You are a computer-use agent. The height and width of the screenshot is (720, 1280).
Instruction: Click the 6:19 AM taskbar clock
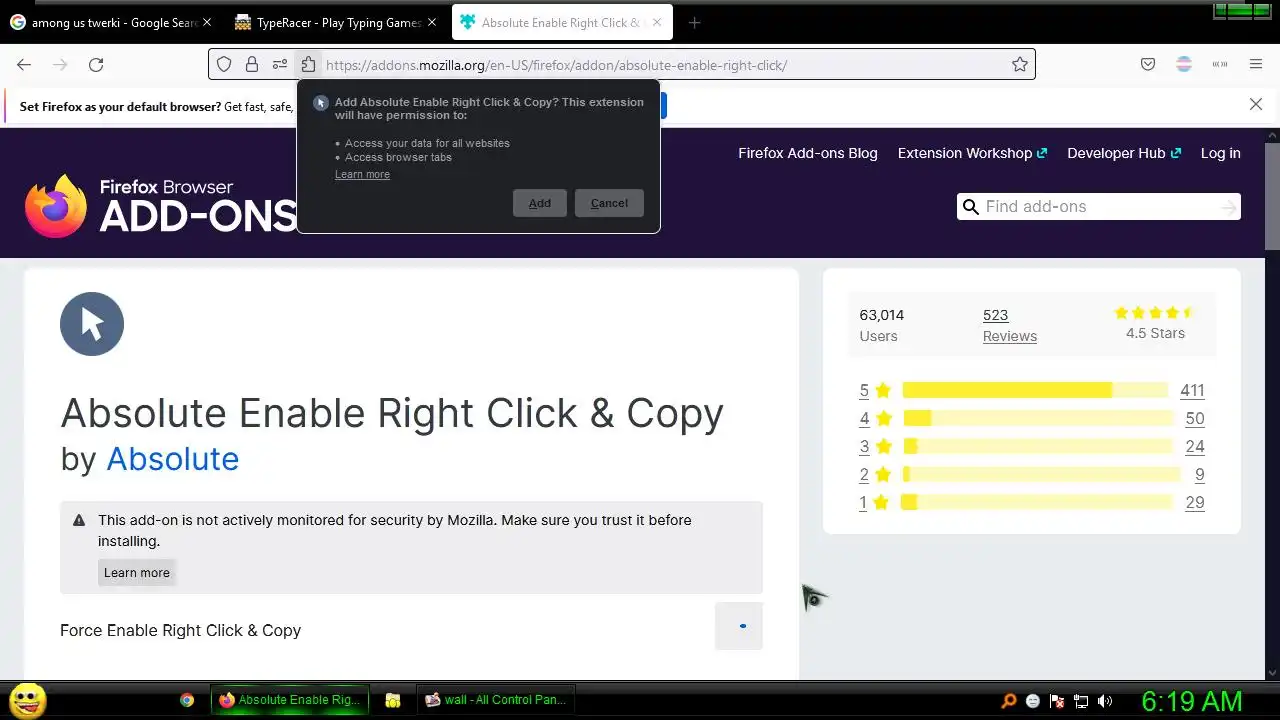coord(1192,701)
